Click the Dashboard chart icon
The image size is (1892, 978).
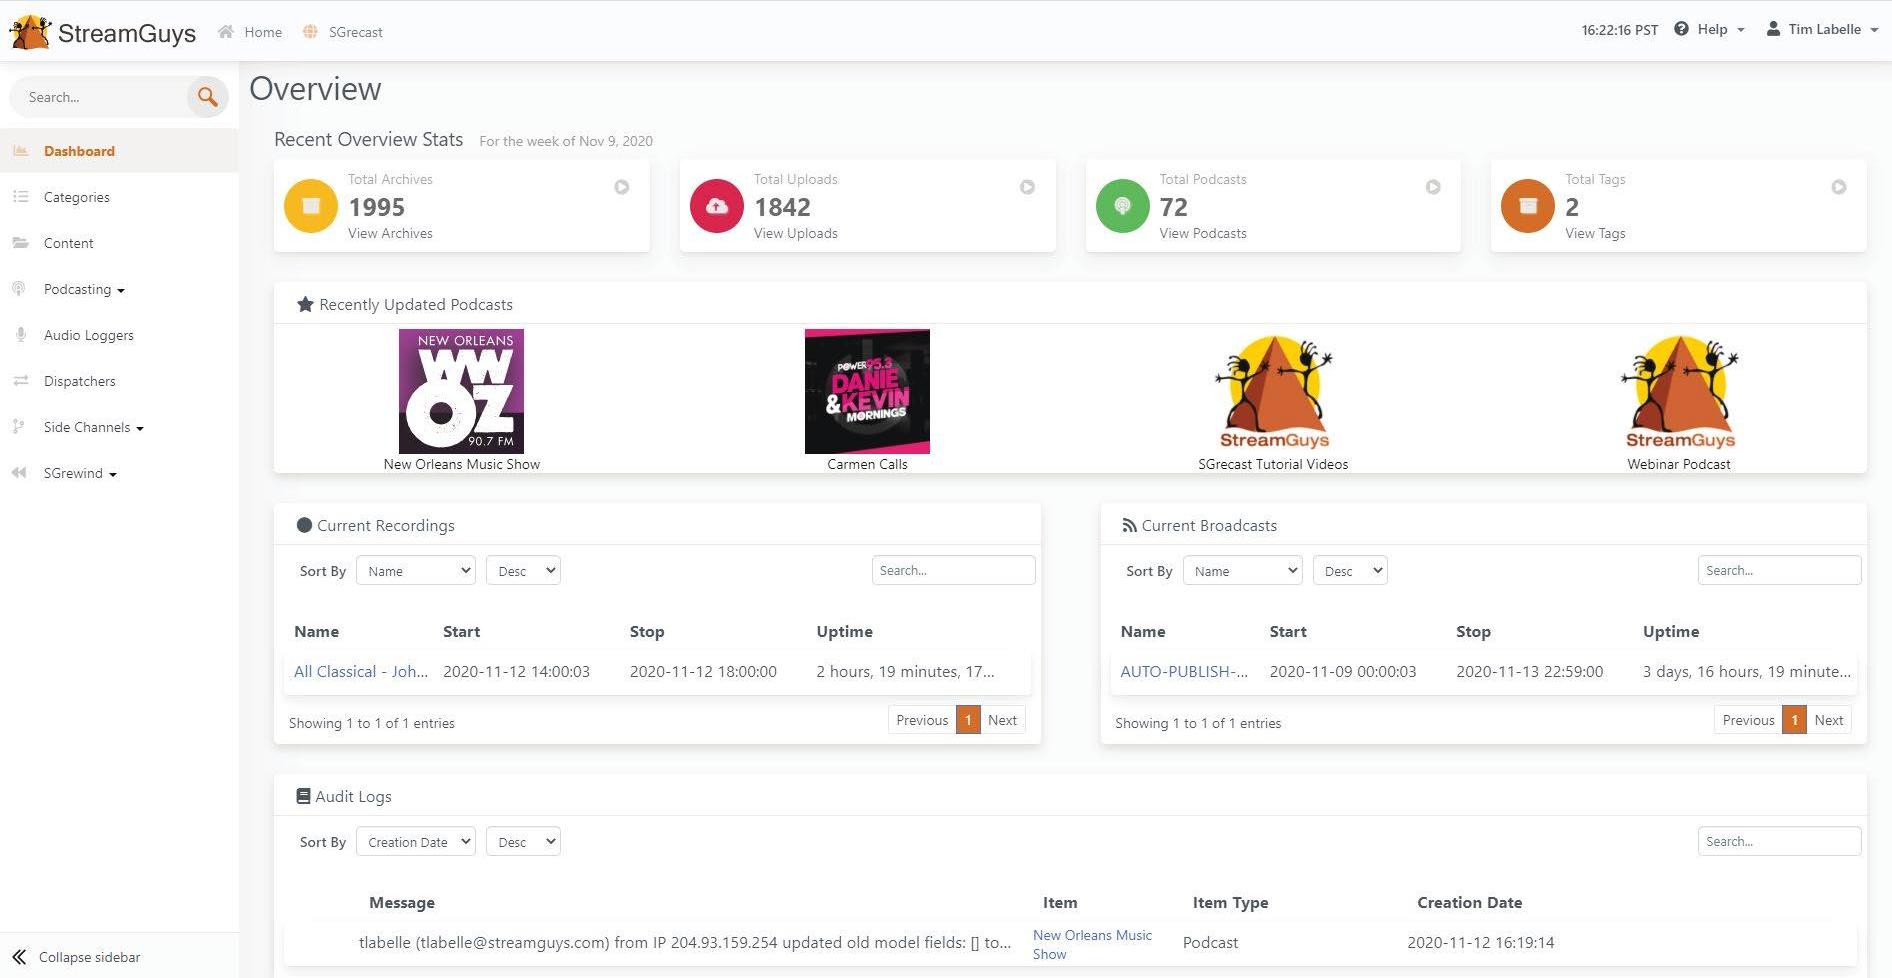tap(20, 151)
